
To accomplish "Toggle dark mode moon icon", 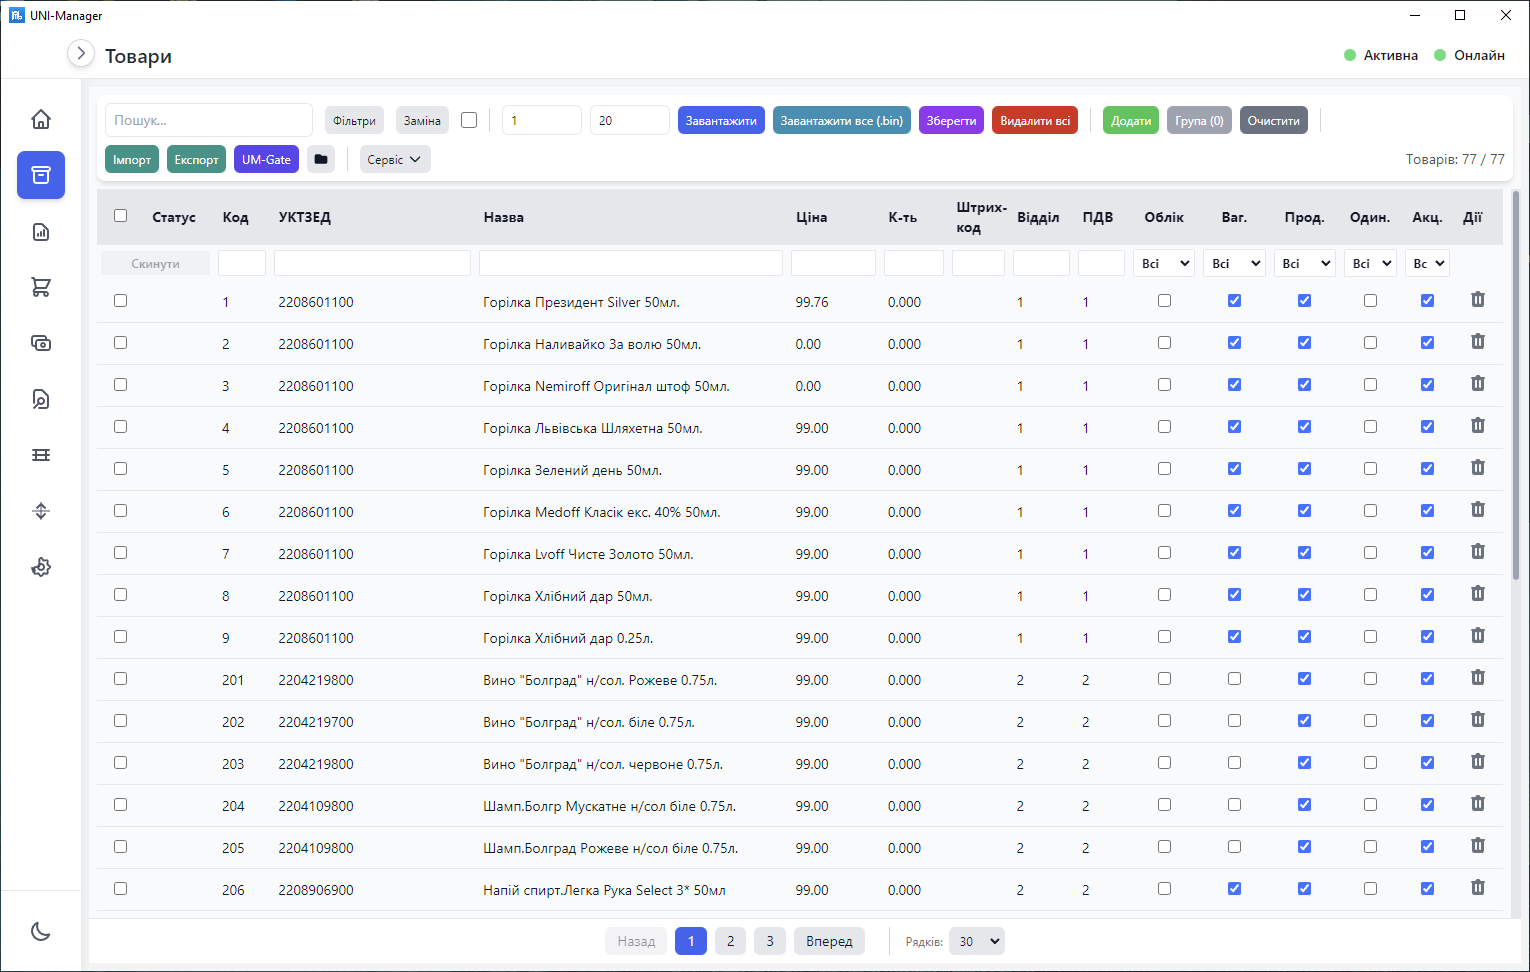I will pyautogui.click(x=41, y=931).
